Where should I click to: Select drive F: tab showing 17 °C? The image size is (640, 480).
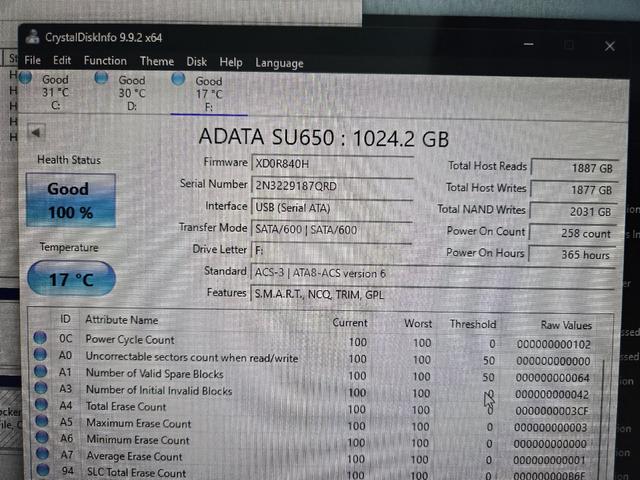pyautogui.click(x=209, y=94)
